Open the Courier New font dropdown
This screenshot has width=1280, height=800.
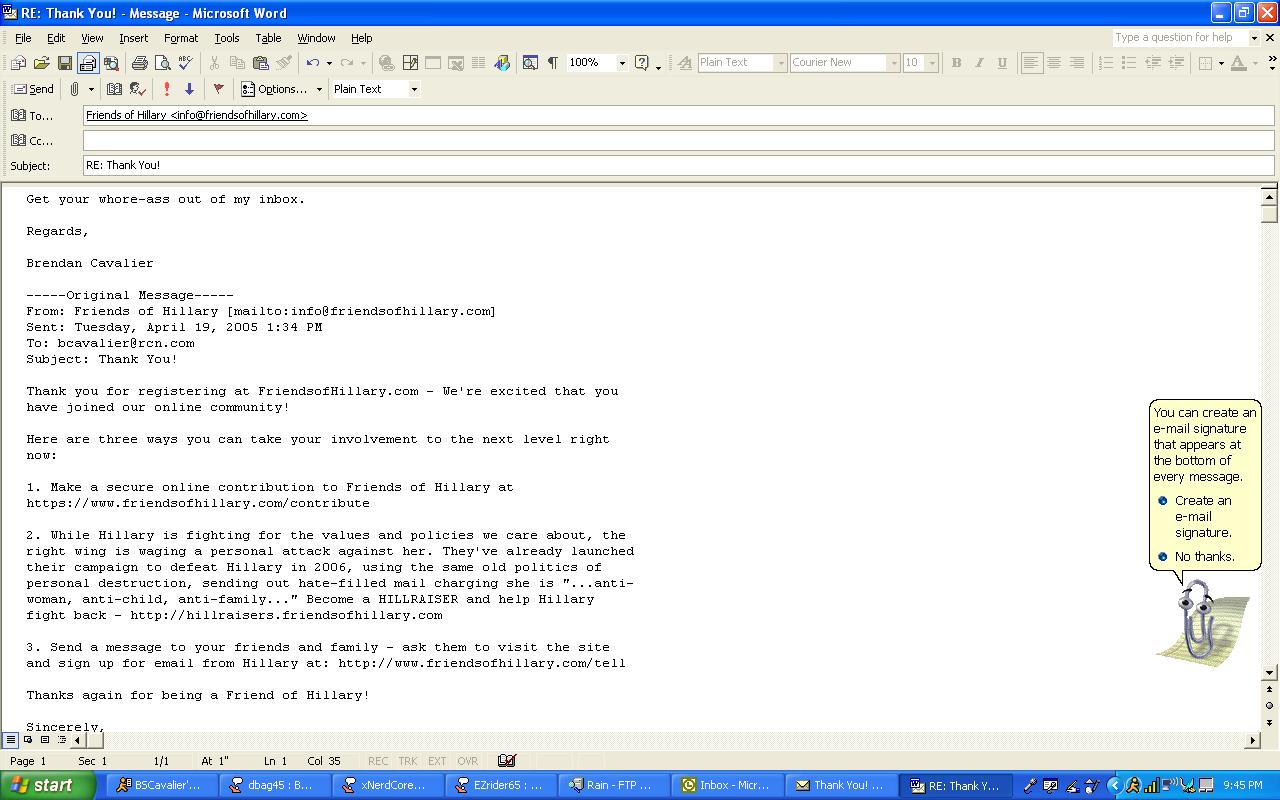pos(894,63)
